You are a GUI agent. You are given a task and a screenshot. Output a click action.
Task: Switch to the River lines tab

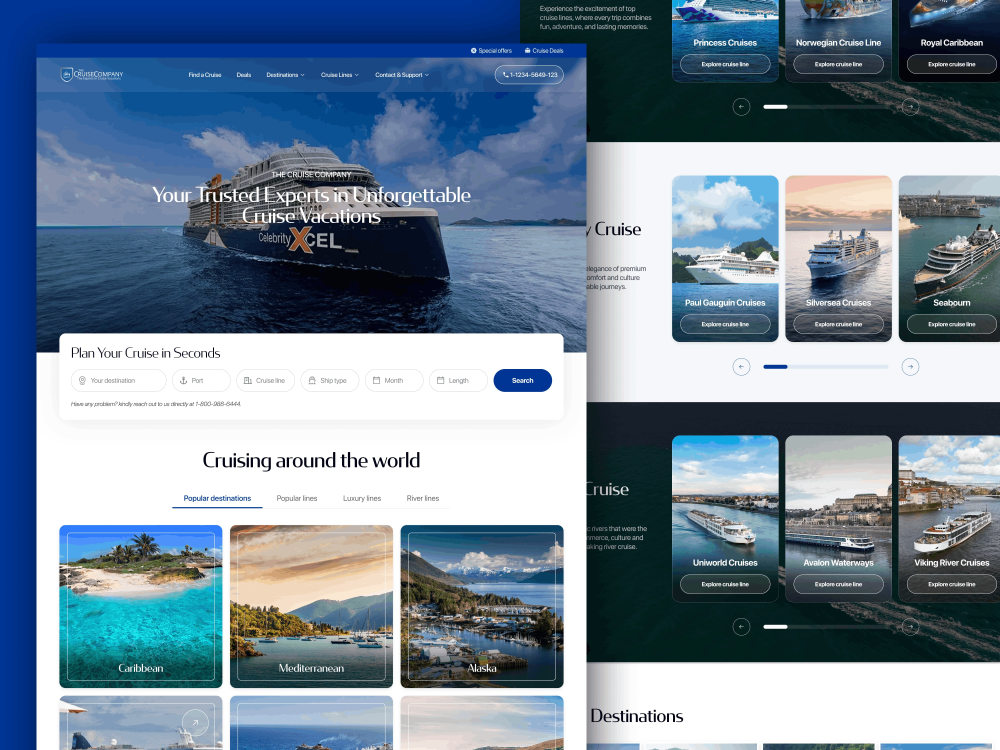pyautogui.click(x=423, y=498)
